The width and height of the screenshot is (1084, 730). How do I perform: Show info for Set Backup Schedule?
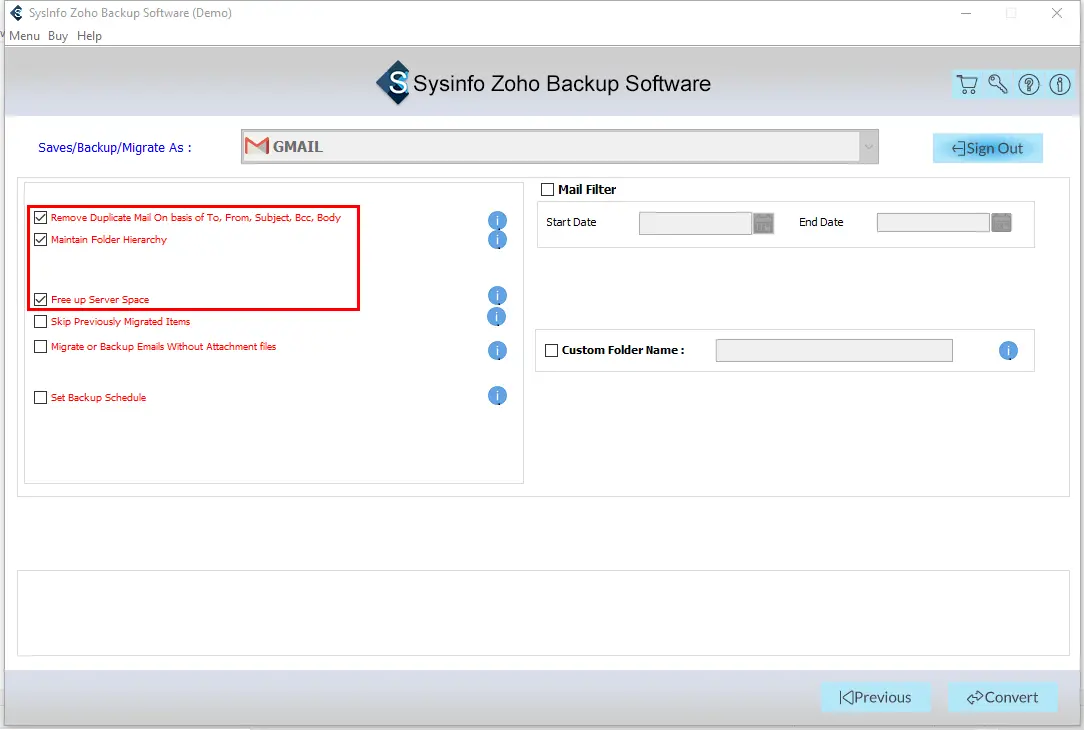click(497, 395)
